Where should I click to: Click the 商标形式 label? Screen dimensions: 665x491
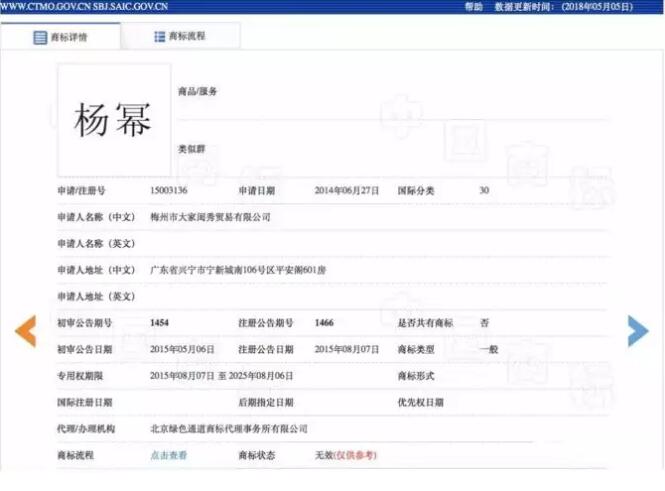click(416, 376)
